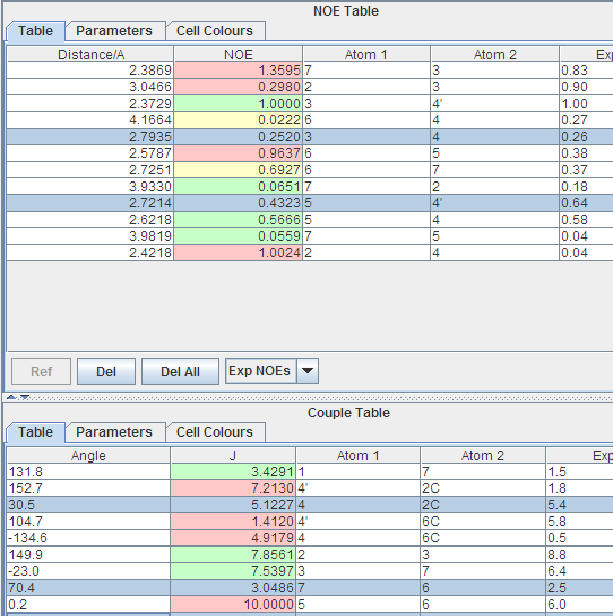Switch to Couple Table Cell Colours tab
Image resolution: width=613 pixels, height=616 pixels.
[215, 432]
